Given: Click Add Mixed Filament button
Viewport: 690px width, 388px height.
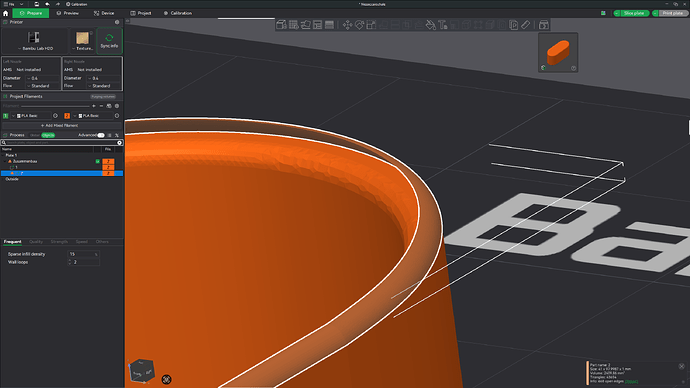Looking at the screenshot, I should (59, 125).
